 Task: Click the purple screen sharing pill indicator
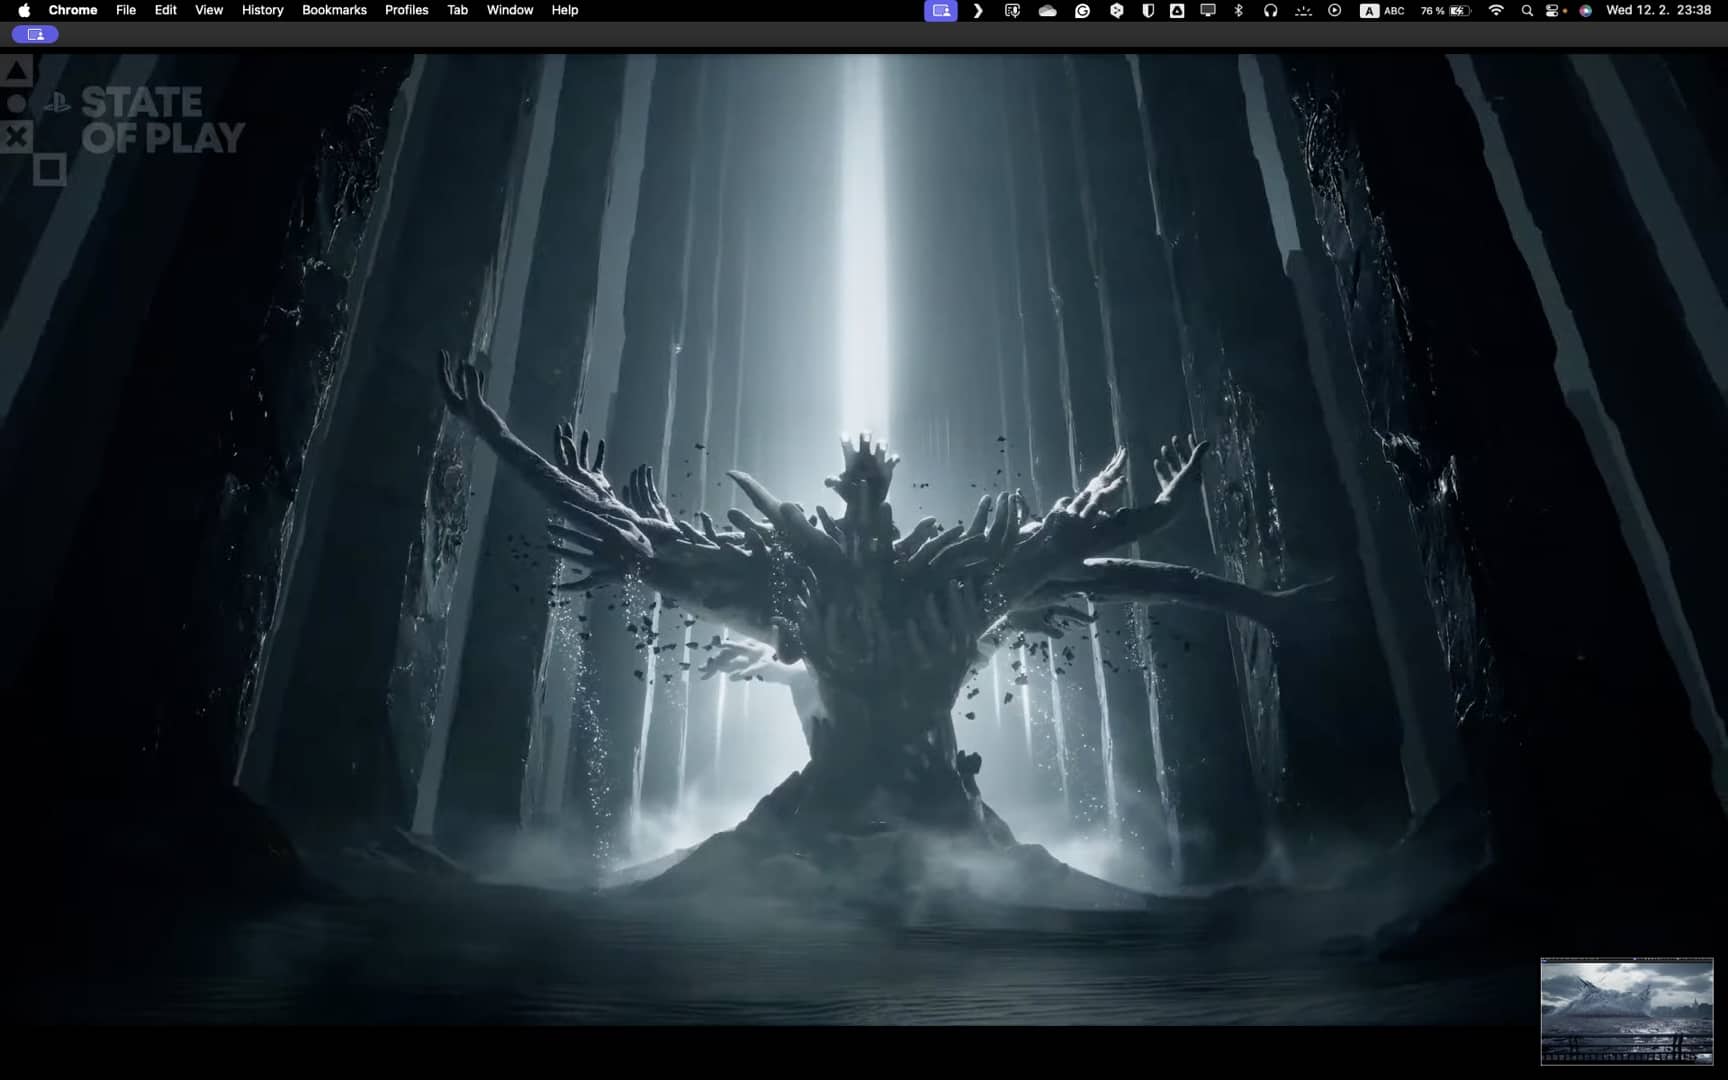(x=35, y=34)
